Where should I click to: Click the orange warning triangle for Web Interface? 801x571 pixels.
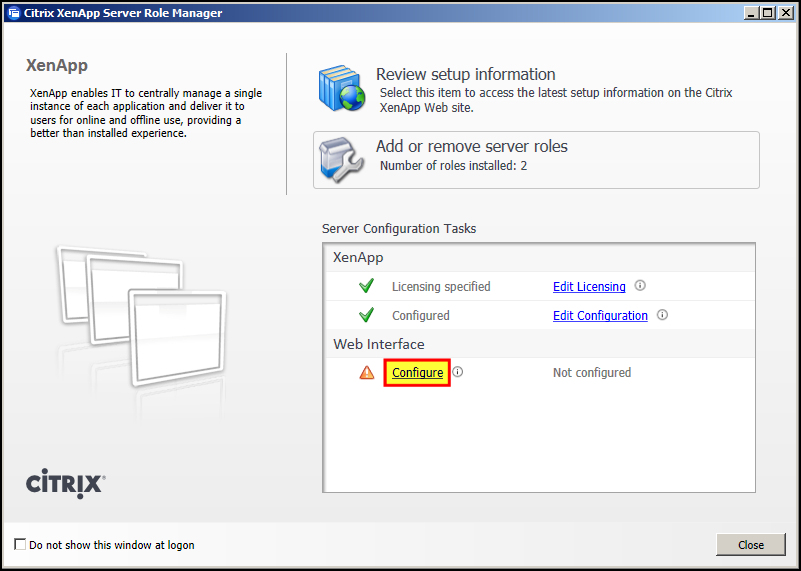click(367, 373)
